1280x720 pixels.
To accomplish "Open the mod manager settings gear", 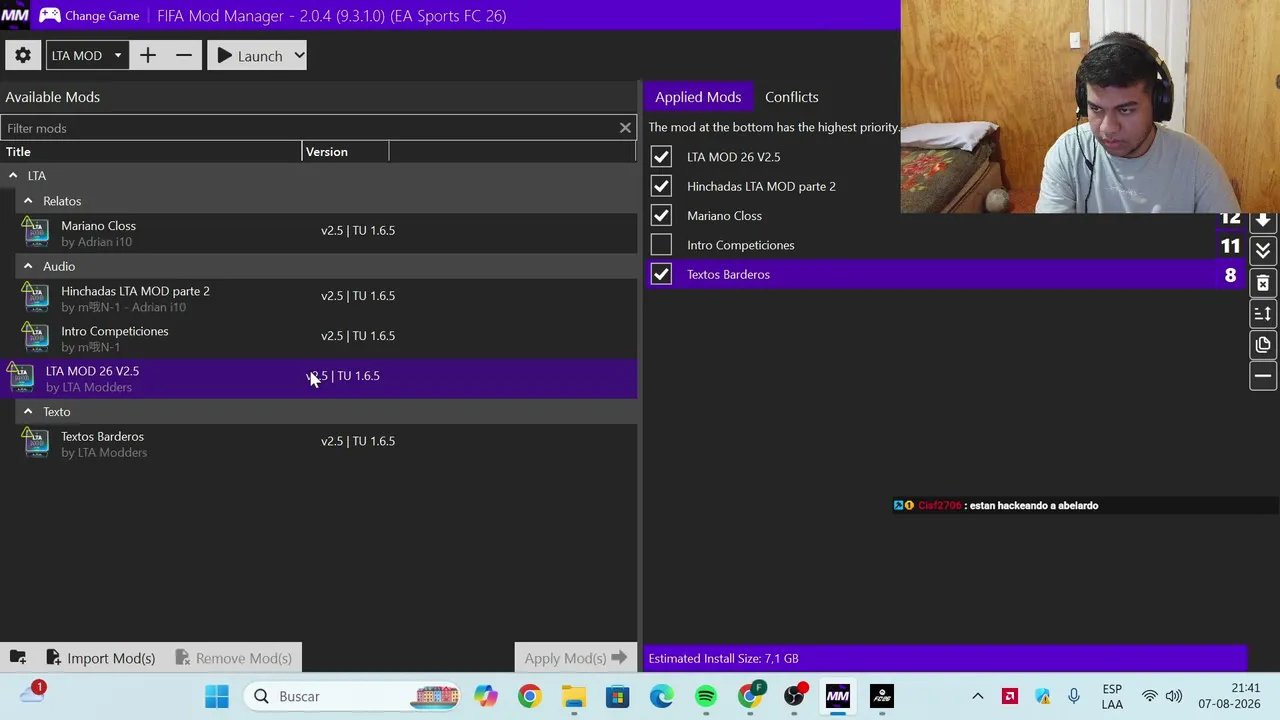I will (x=23, y=56).
